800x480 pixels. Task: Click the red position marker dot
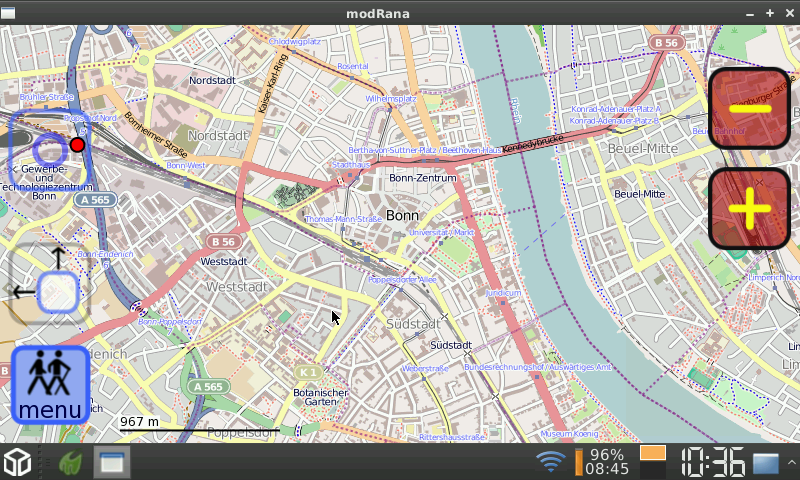pyautogui.click(x=77, y=145)
